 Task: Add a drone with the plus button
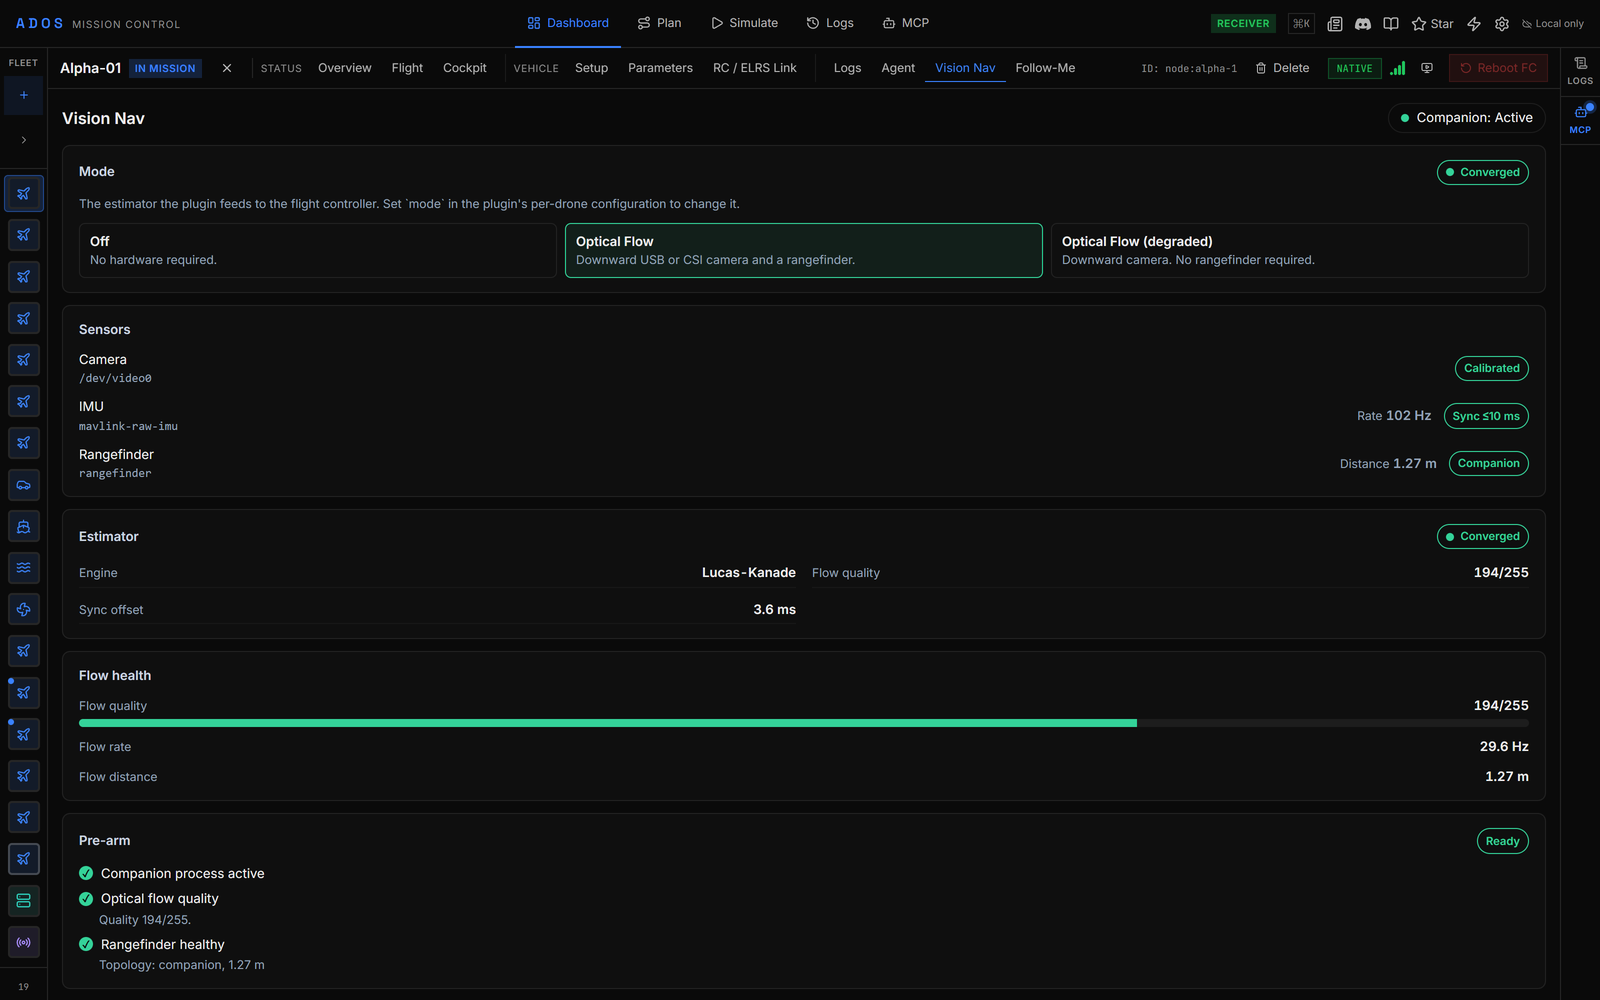23,96
